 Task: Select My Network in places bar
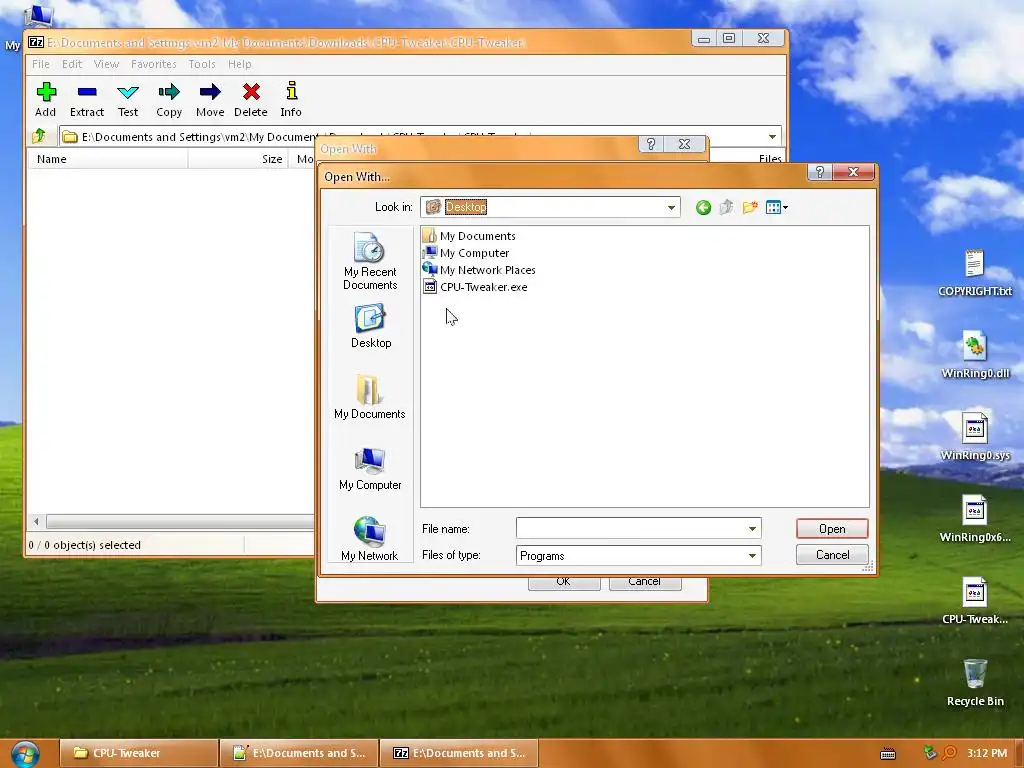[370, 539]
